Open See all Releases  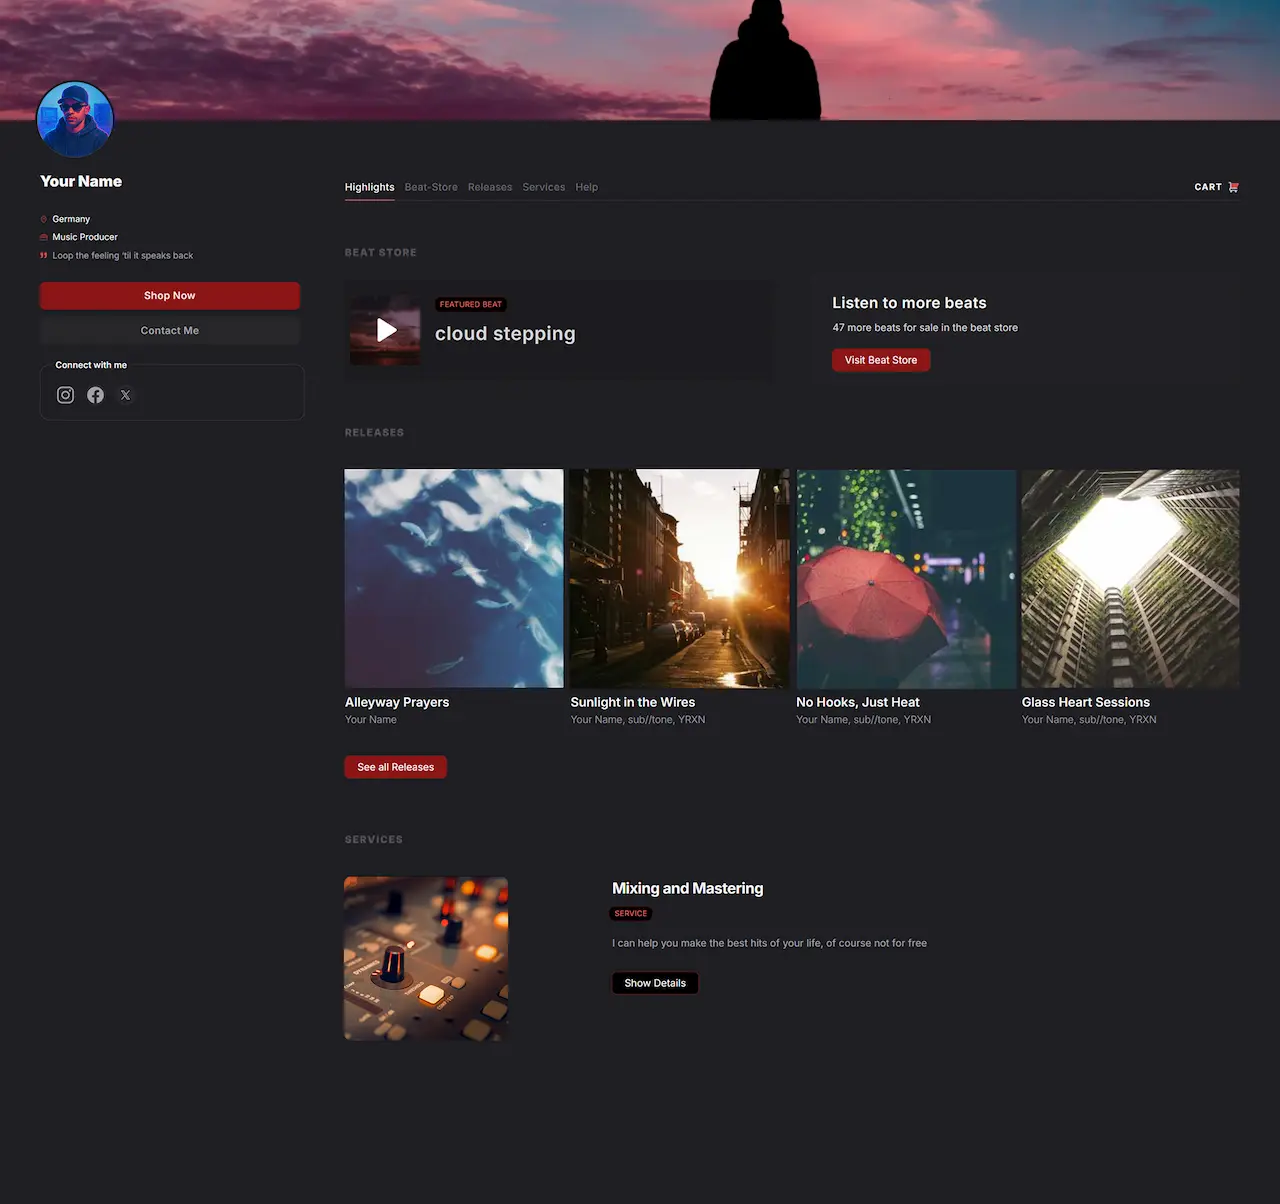(x=395, y=767)
